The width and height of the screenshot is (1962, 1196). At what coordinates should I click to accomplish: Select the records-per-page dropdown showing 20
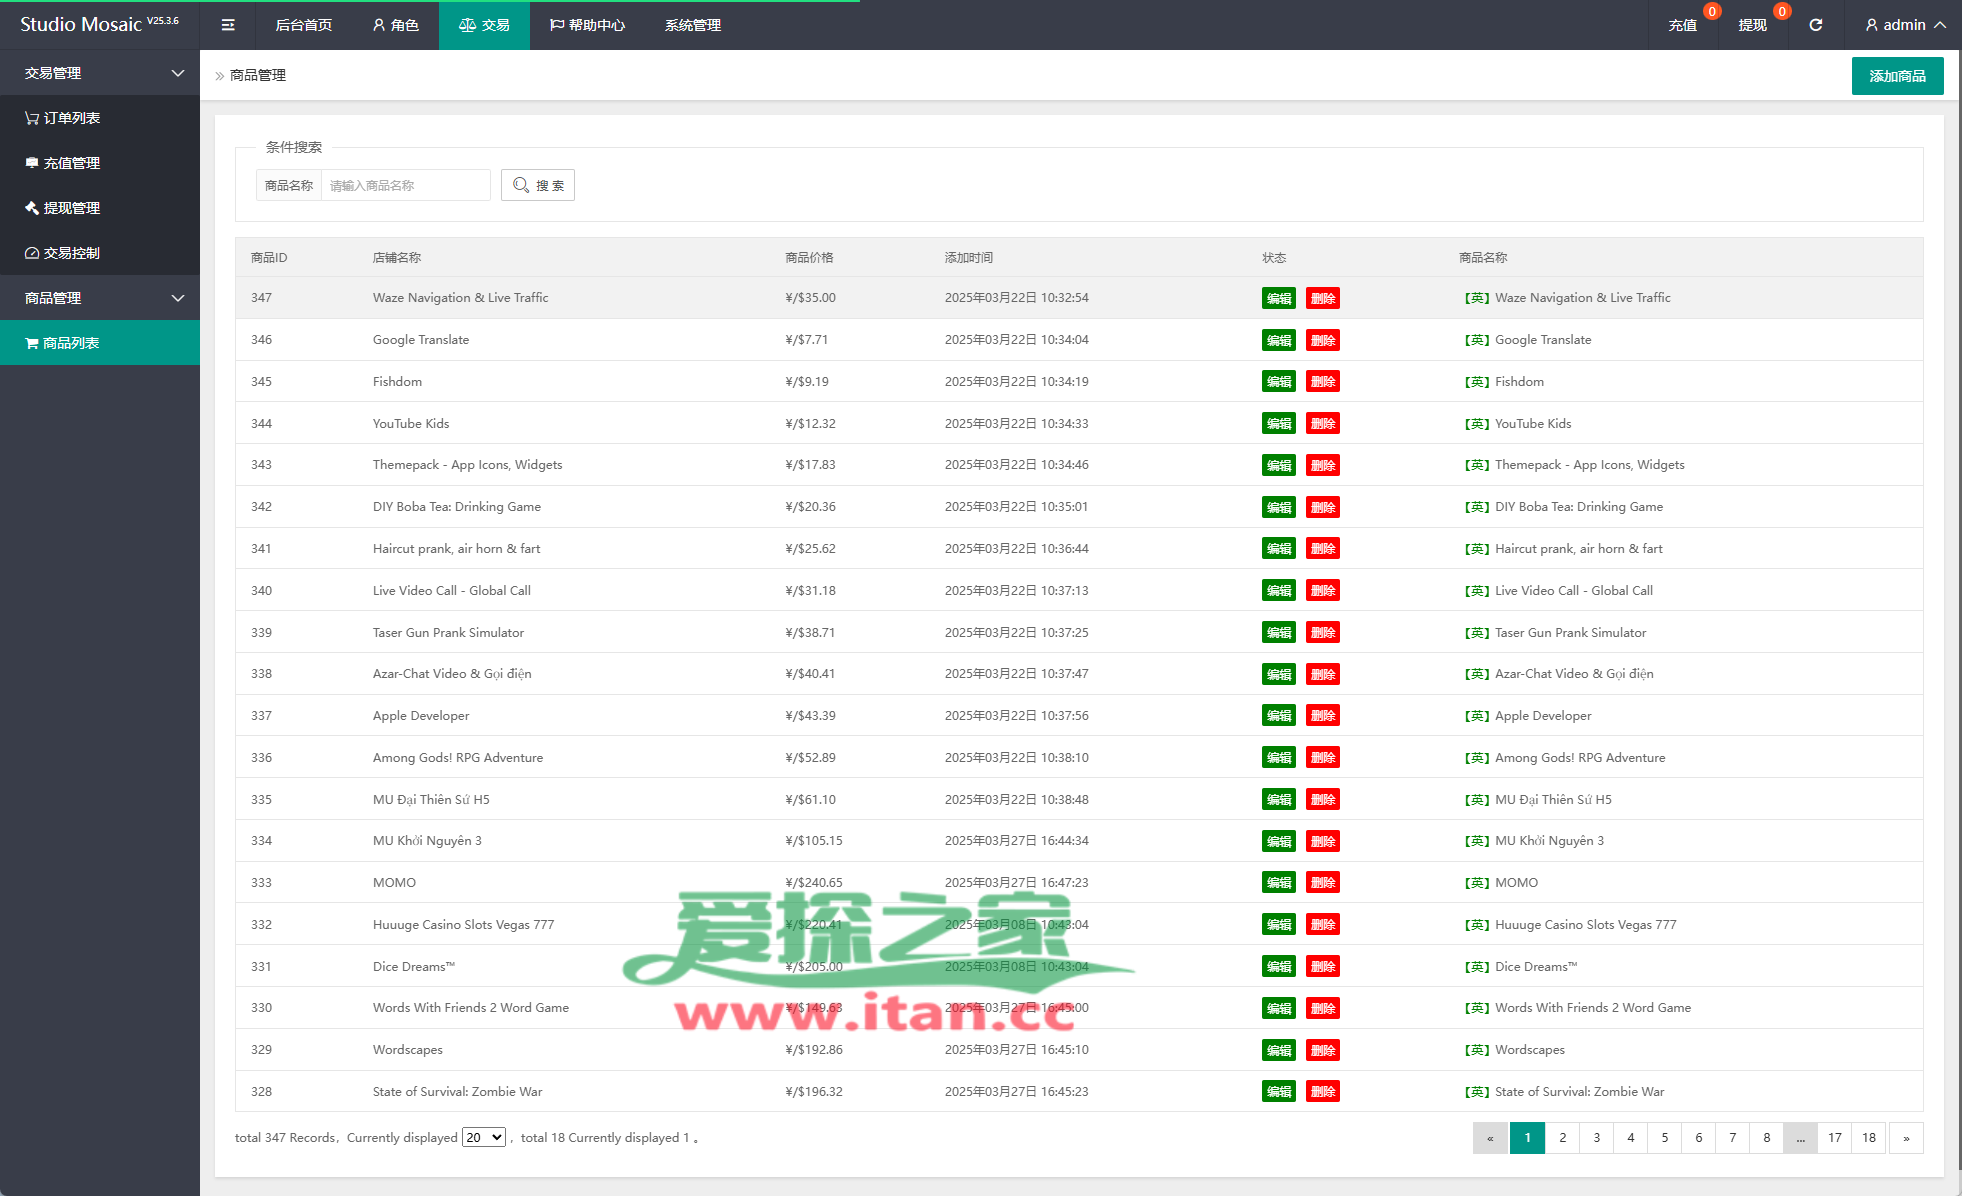(x=484, y=1137)
